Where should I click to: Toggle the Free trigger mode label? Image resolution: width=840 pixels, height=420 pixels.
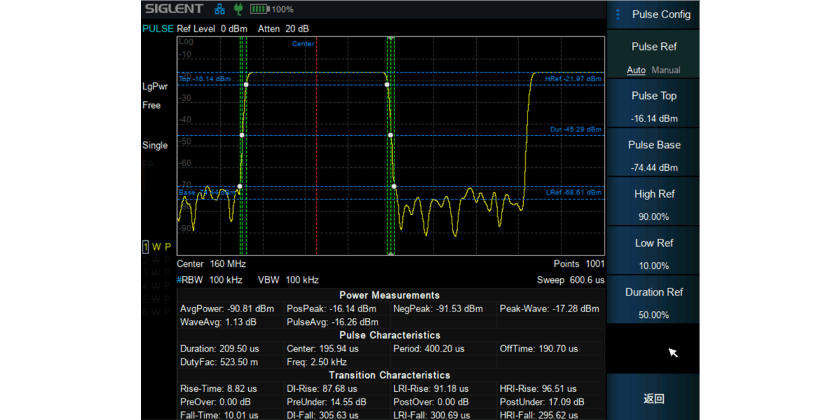(152, 105)
